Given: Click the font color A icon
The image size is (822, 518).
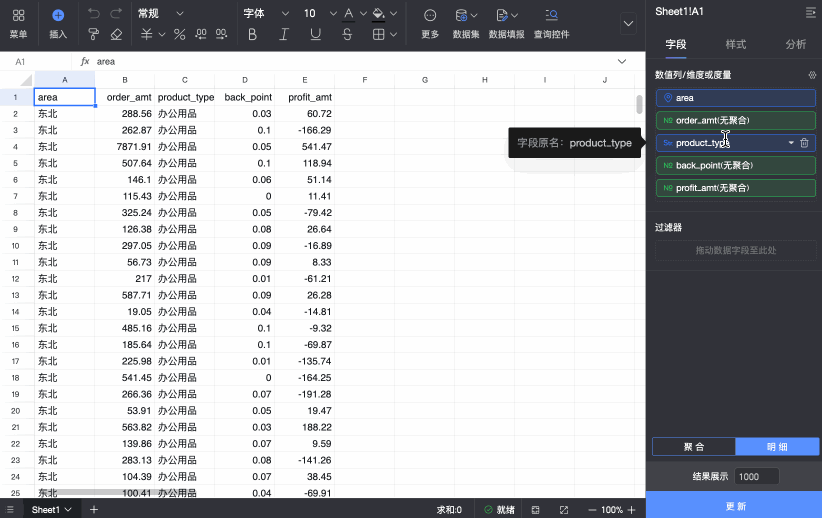Looking at the screenshot, I should [x=349, y=14].
